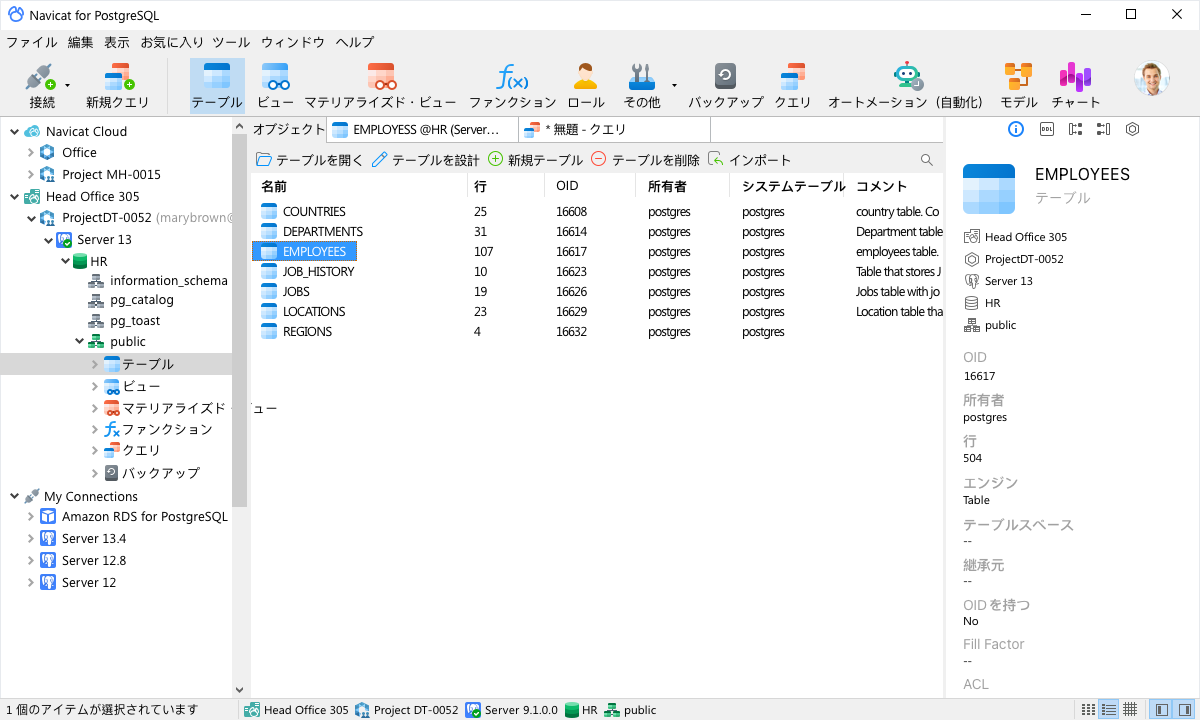Screen dimensions: 1200x720
Task: Open the View (ビュー) toolbar icon
Action: click(275, 86)
